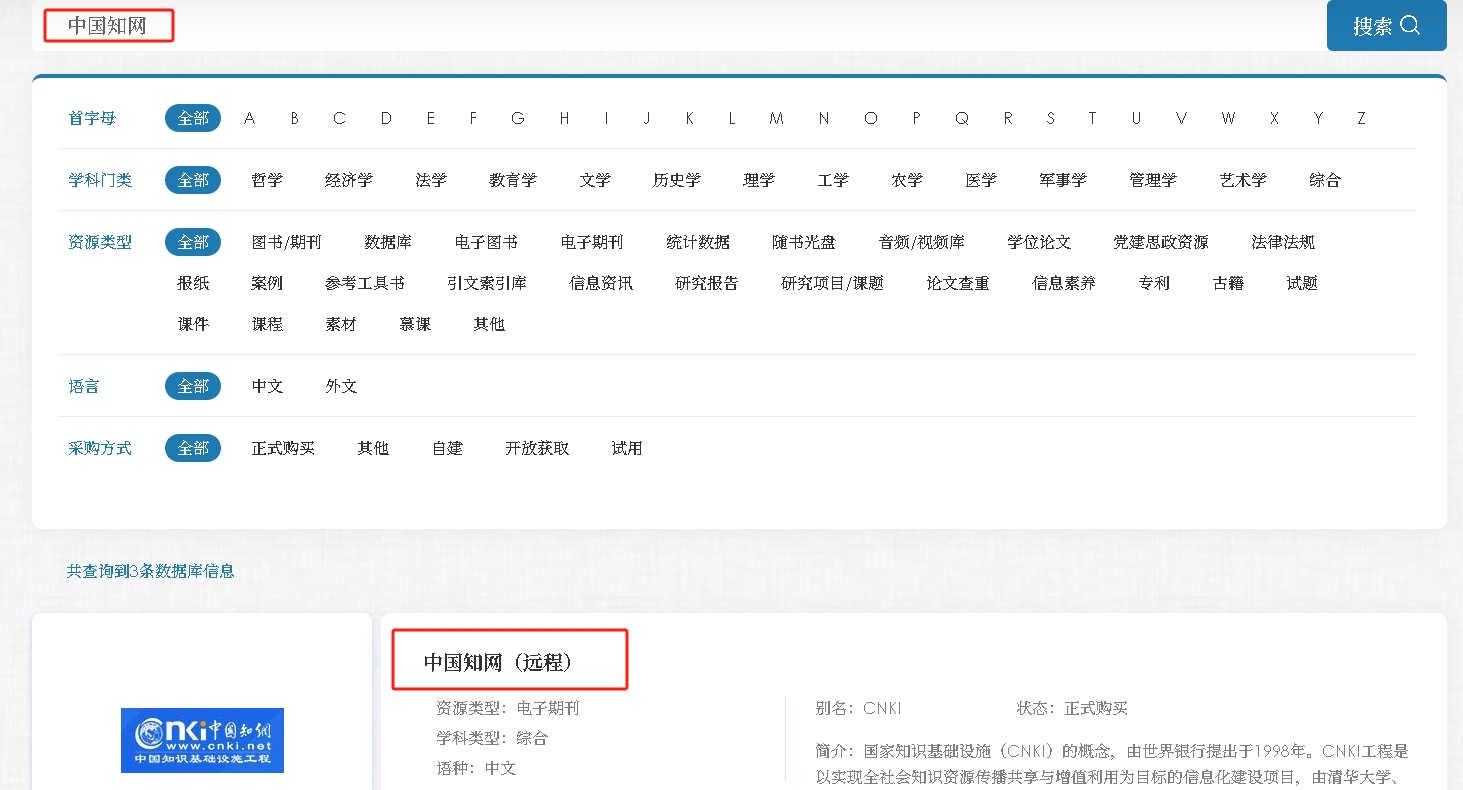
Task: Choose the 文学 subject category
Action: [x=595, y=180]
